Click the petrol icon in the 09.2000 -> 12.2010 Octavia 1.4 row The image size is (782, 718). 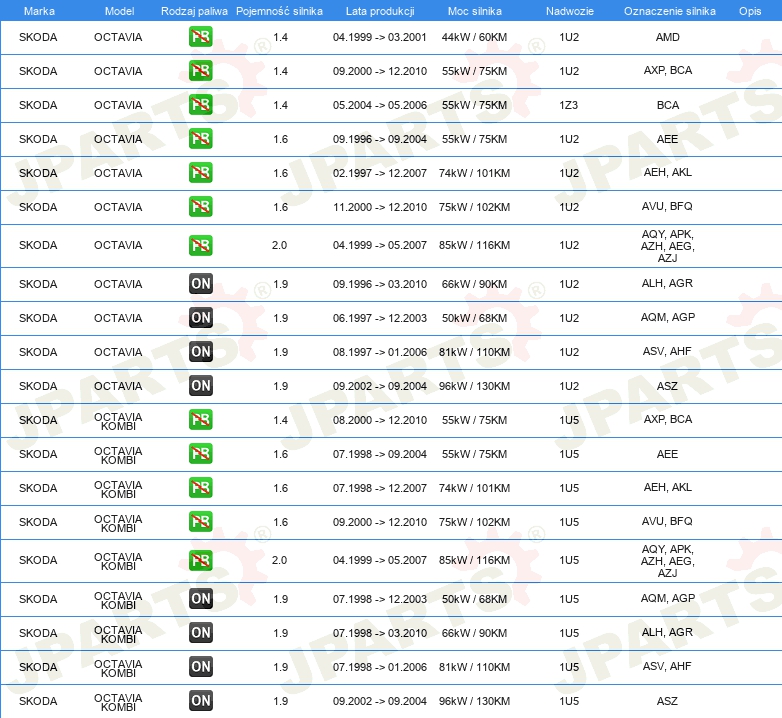(200, 71)
